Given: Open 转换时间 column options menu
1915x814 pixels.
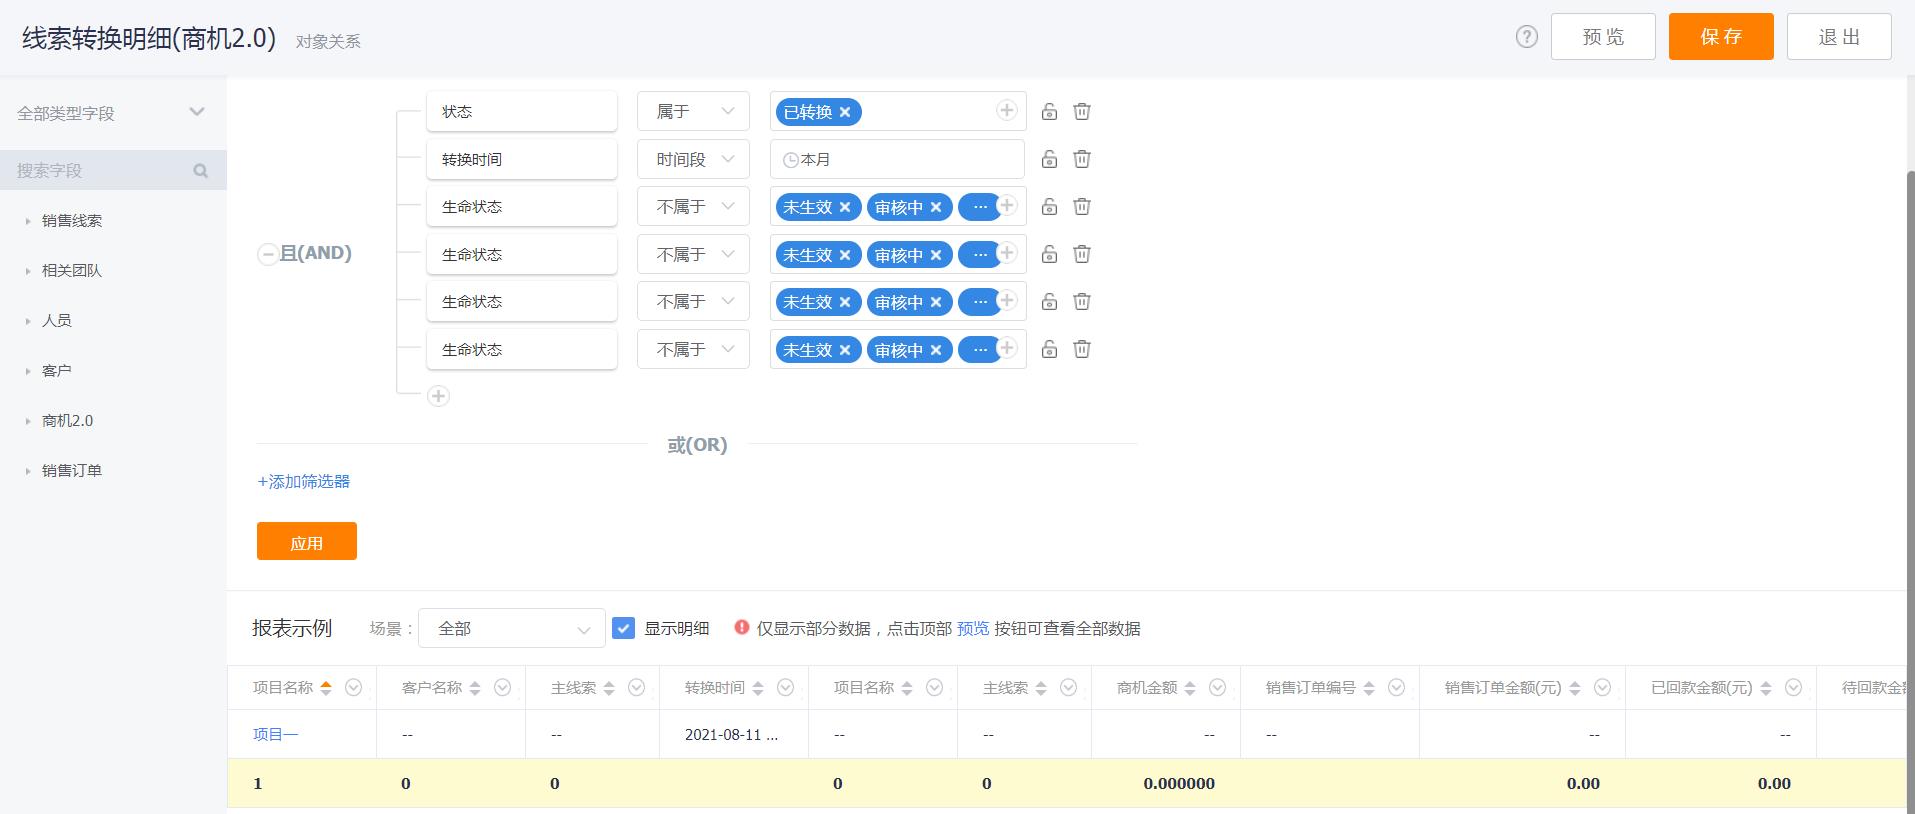Looking at the screenshot, I should (786, 687).
